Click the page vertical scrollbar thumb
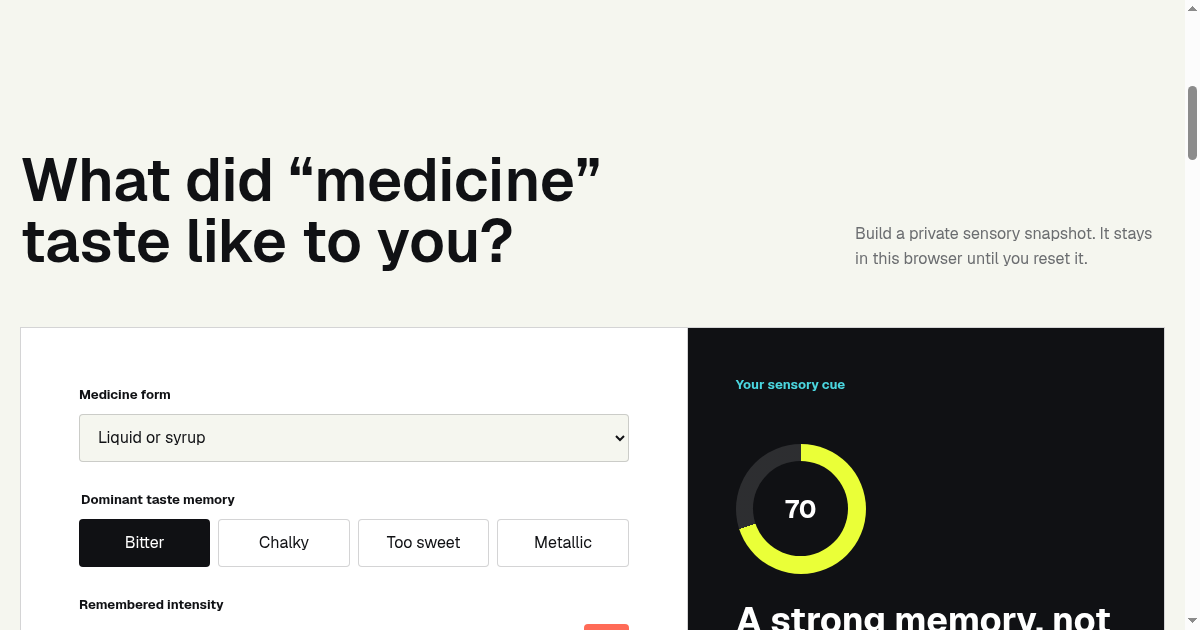This screenshot has height=630, width=1200. 1192,123
